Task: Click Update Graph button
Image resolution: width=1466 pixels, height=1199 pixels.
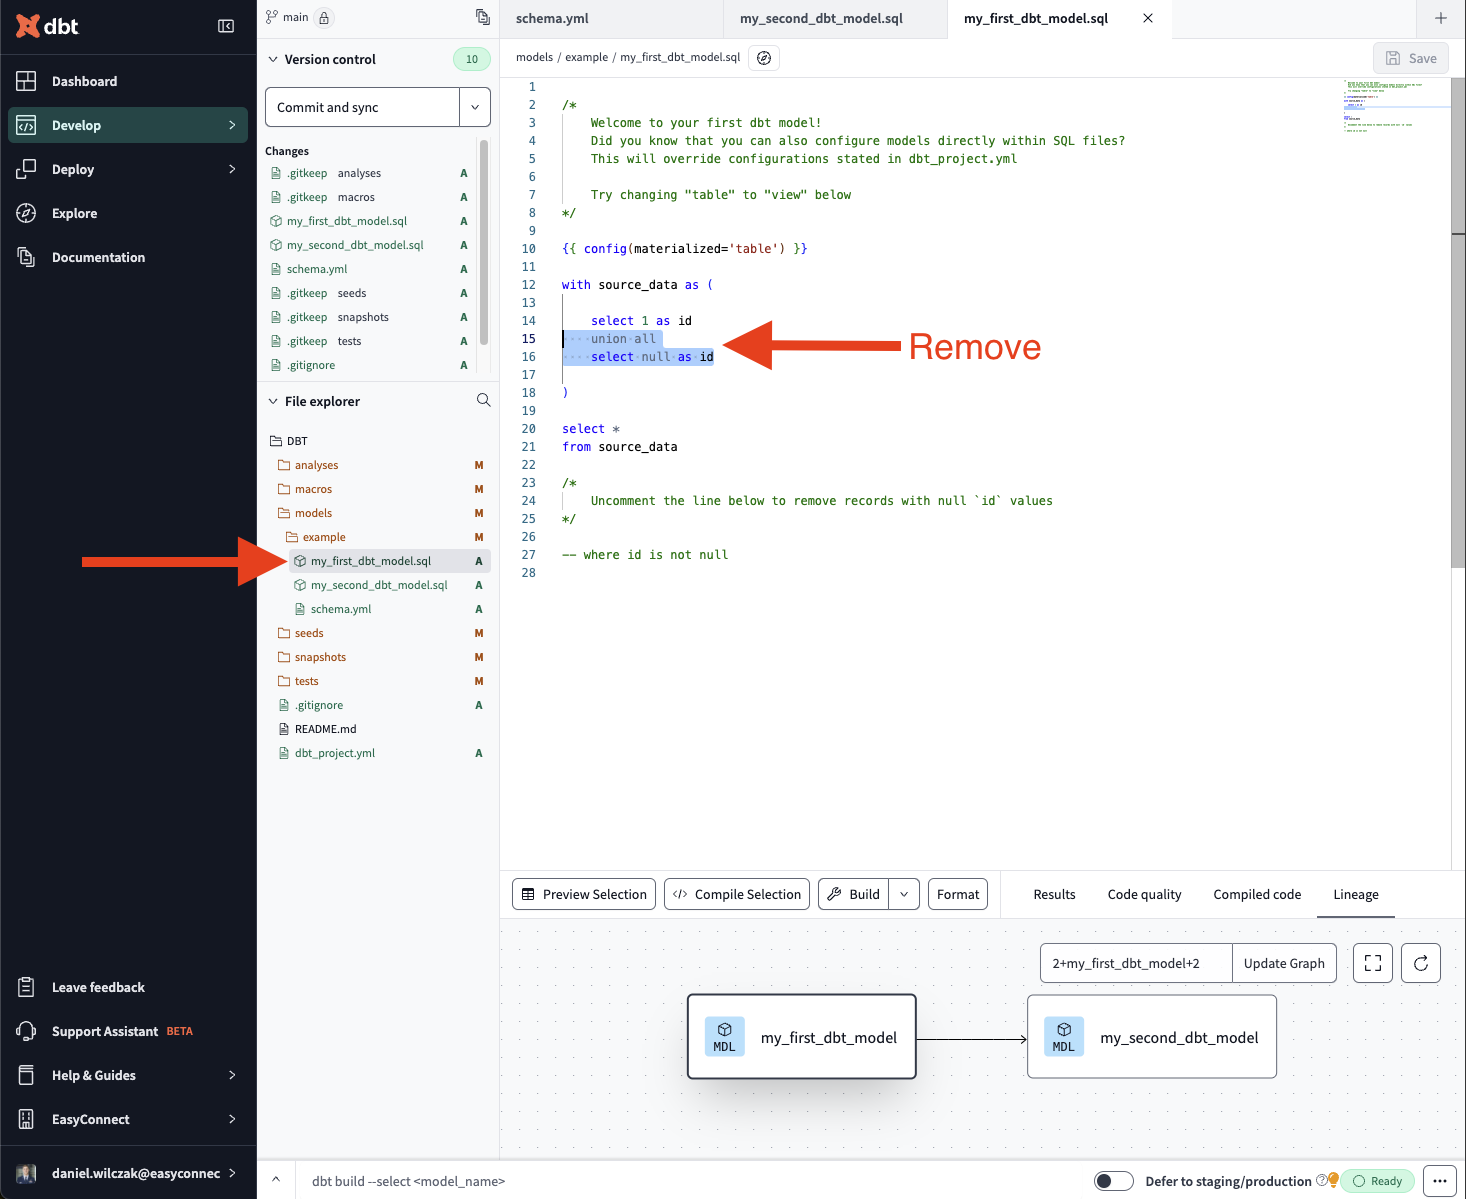Action: (1284, 963)
